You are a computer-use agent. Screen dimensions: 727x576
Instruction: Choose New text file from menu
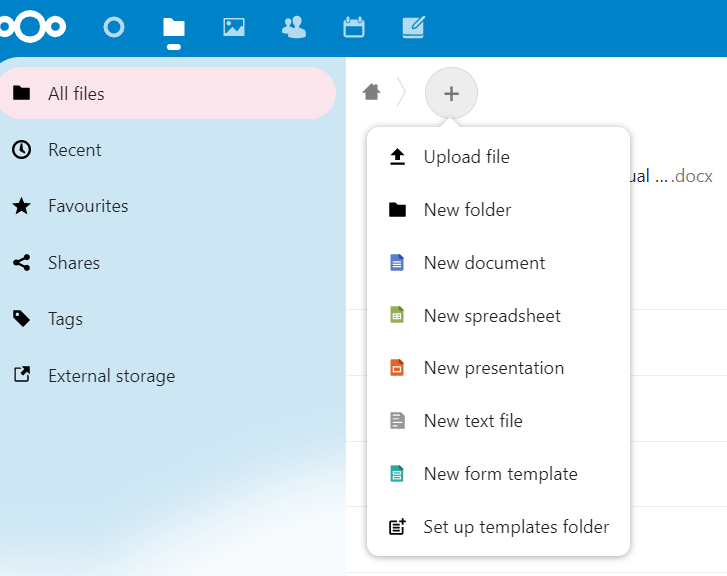point(498,421)
